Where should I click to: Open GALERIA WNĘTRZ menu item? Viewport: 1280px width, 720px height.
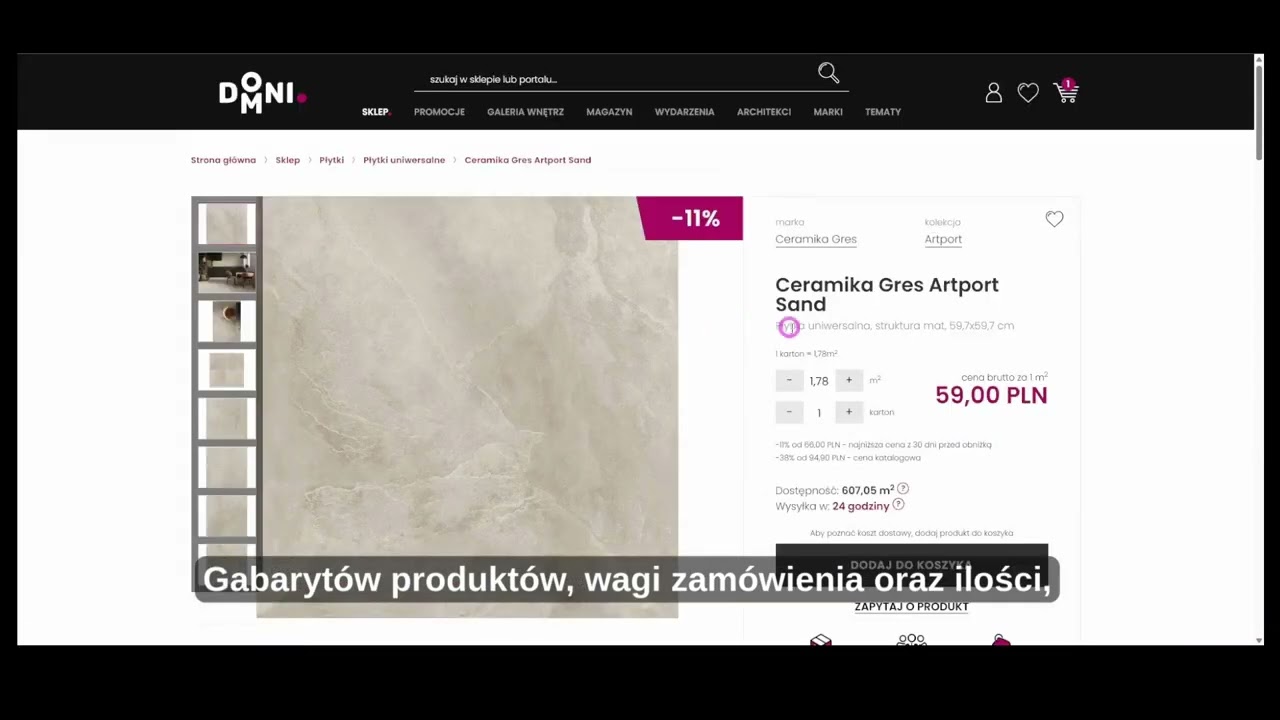tap(525, 112)
